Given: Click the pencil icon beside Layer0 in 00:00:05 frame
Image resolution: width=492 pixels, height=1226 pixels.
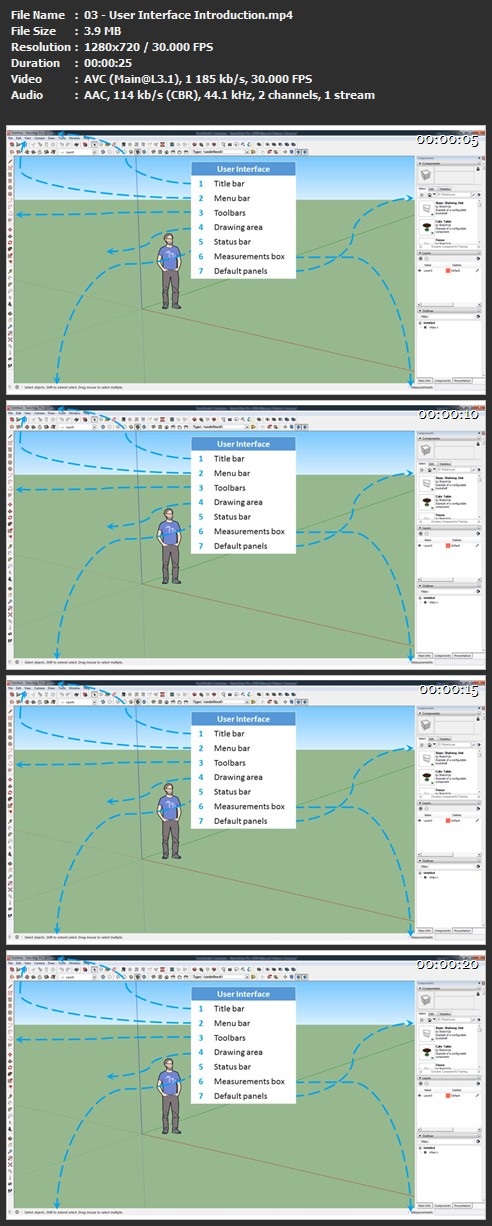Looking at the screenshot, I should (x=477, y=270).
